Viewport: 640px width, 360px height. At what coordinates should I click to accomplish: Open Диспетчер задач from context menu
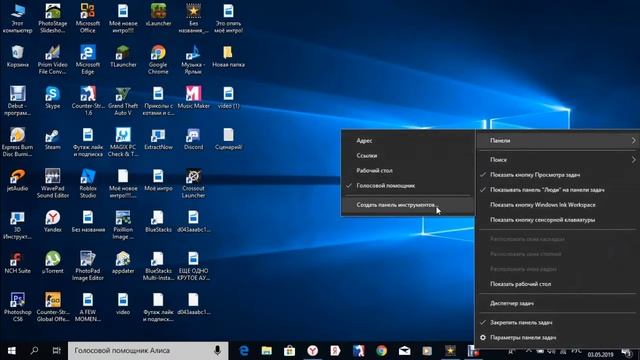[557, 303]
